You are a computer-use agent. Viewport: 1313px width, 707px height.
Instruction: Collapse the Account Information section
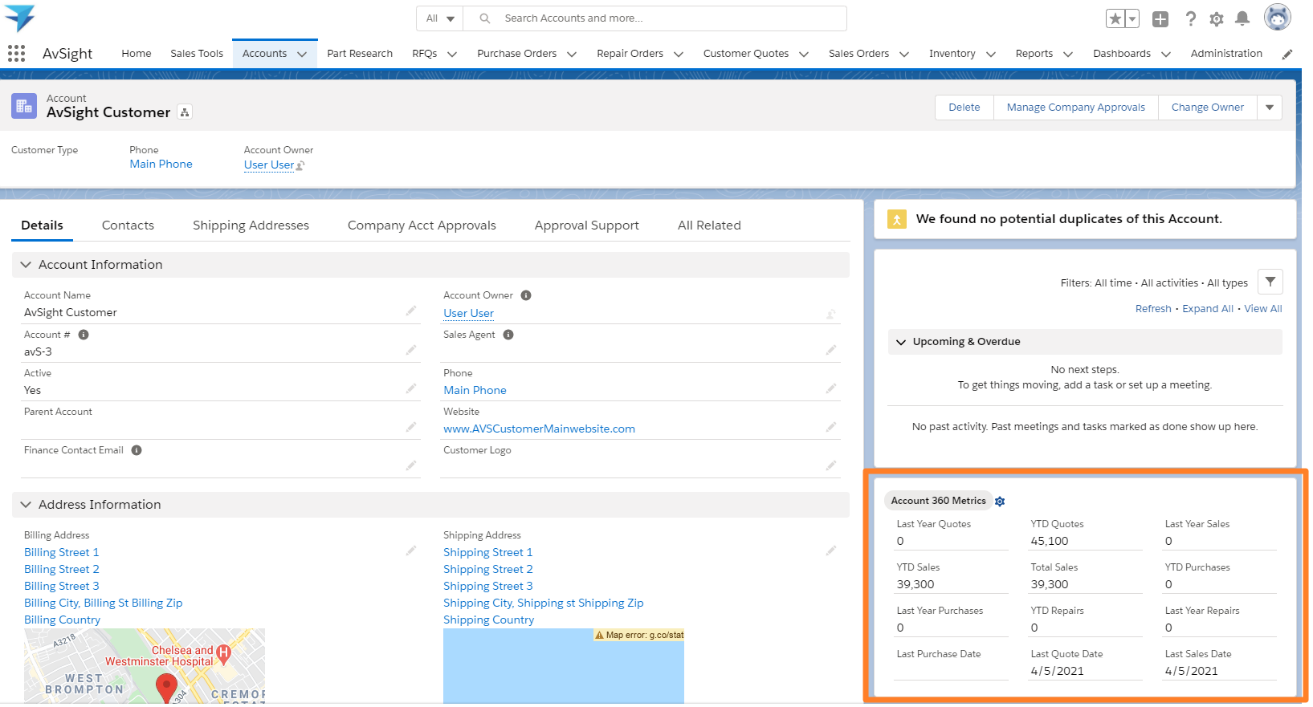[x=26, y=265]
